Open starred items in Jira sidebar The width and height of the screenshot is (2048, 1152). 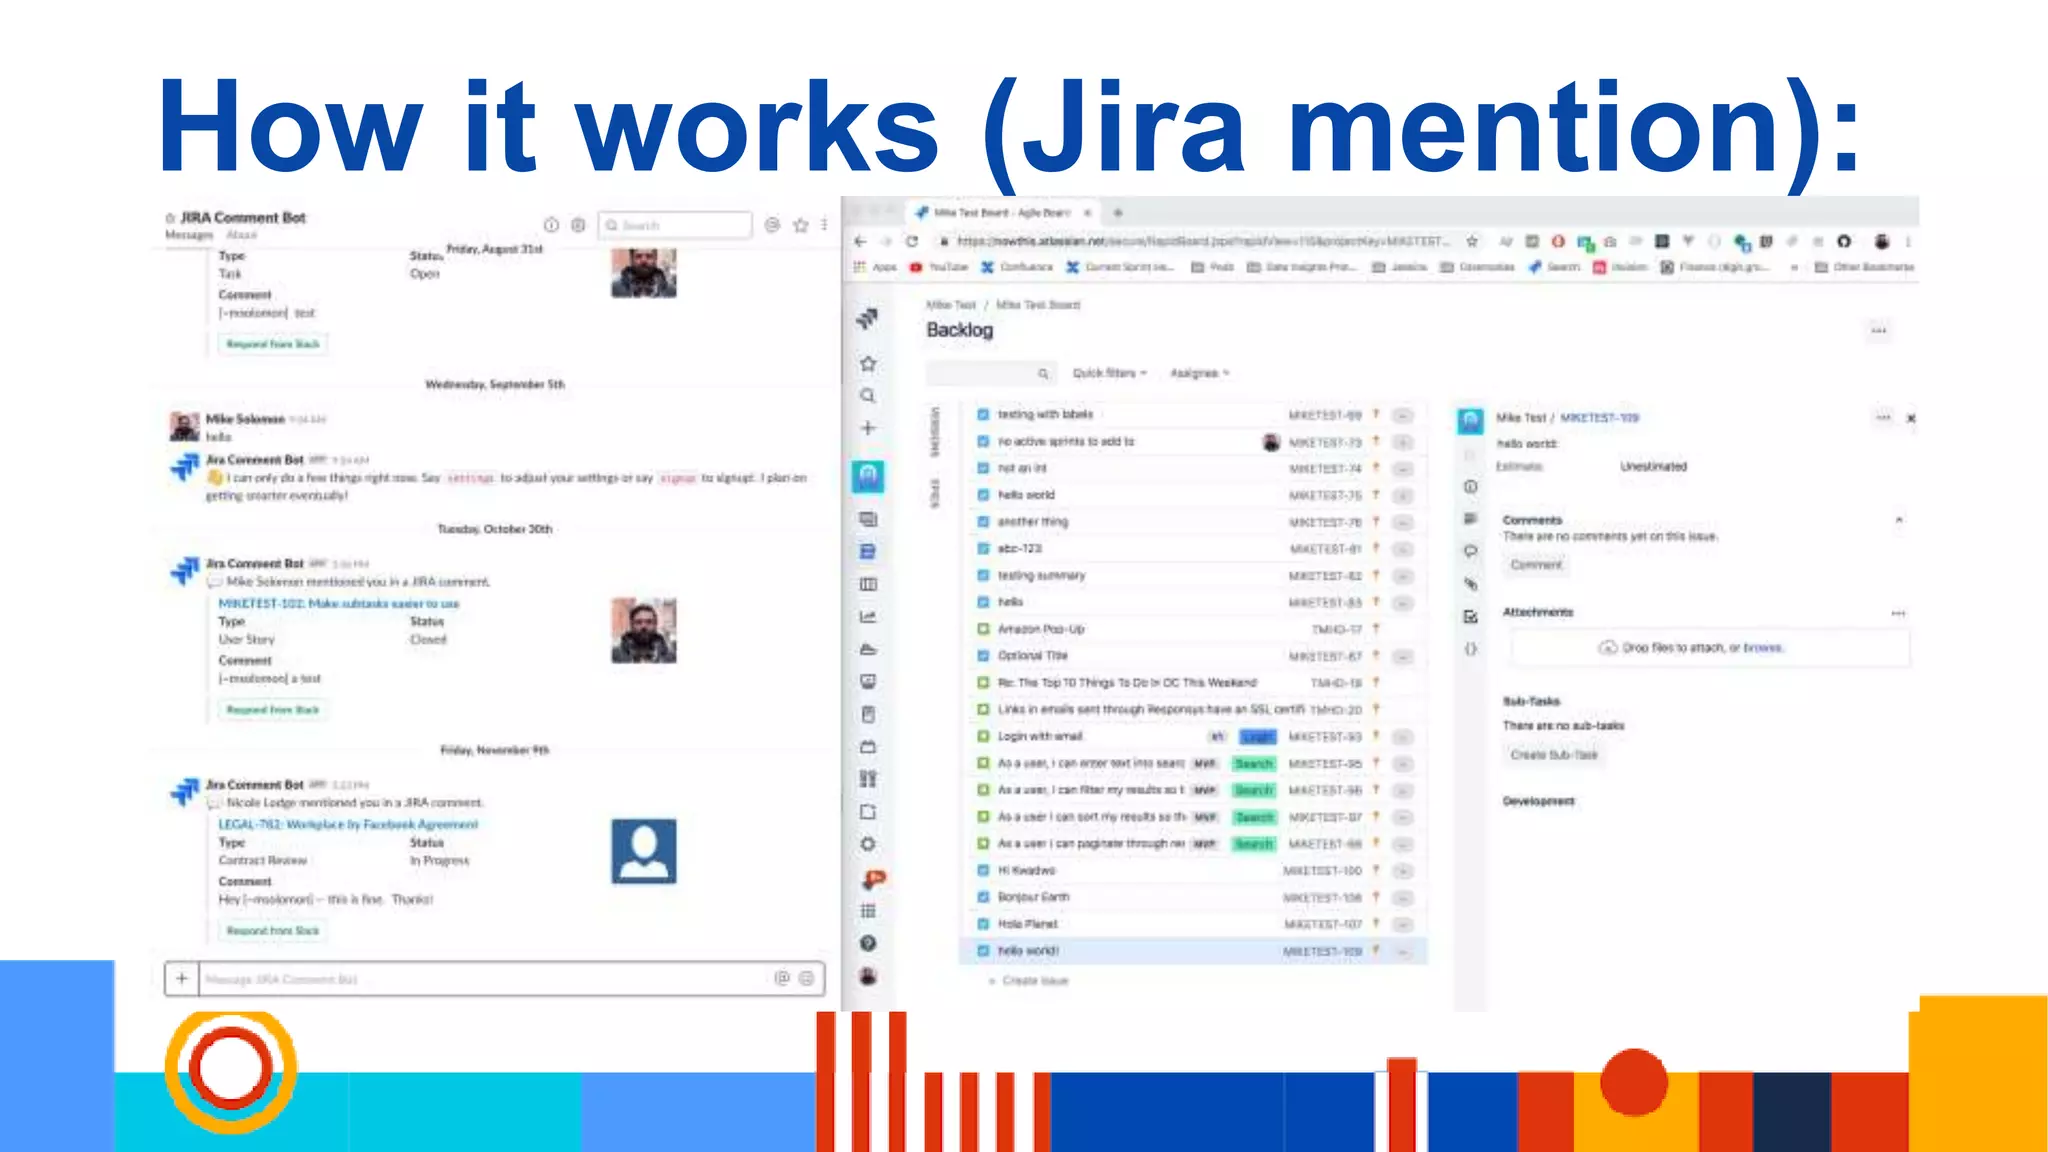point(868,364)
